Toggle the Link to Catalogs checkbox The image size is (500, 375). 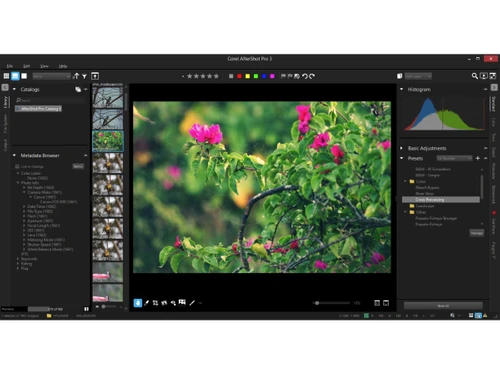(x=17, y=166)
